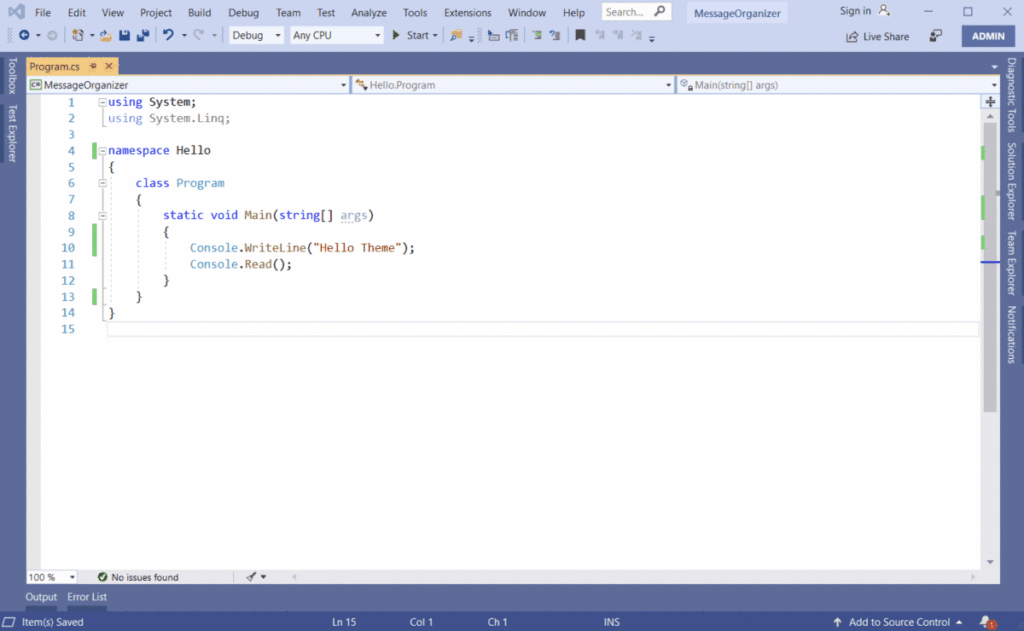Click the ADMIN account button
Viewport: 1024px width, 631px height.
tap(987, 35)
